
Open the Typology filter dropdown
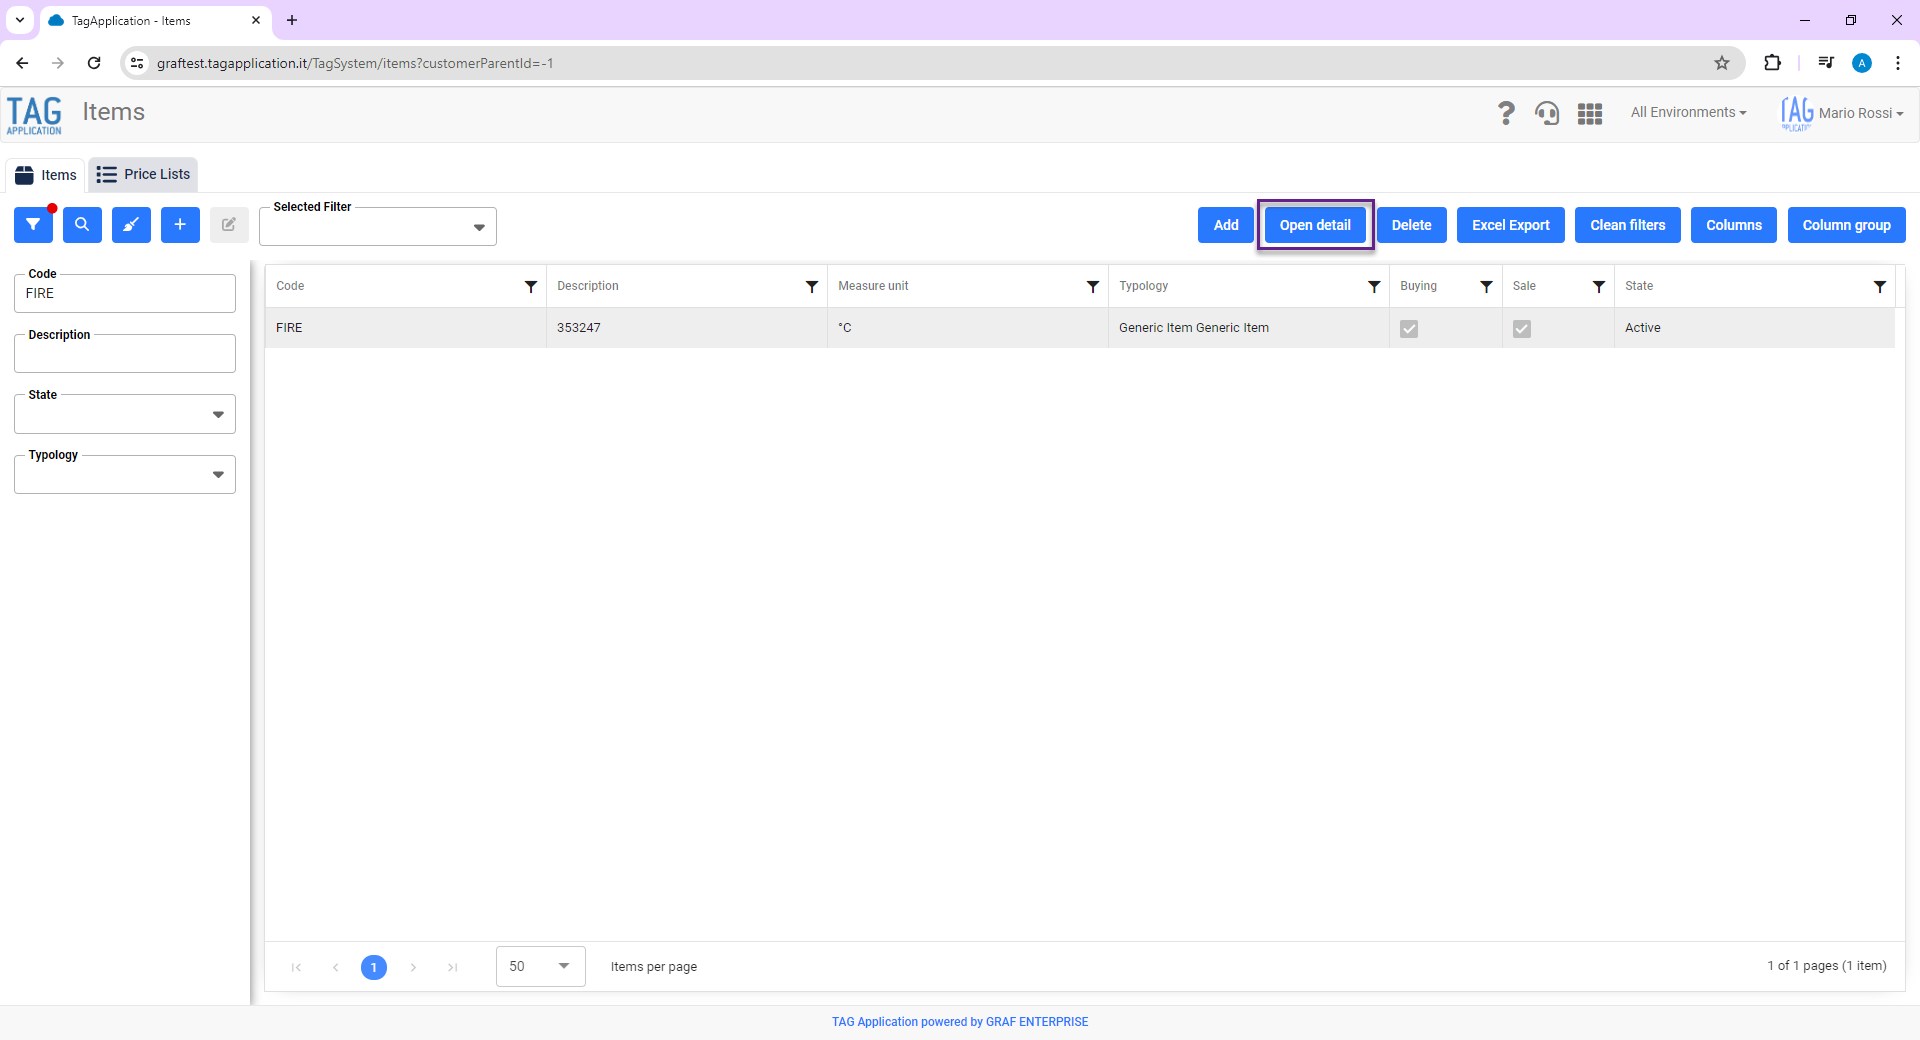coord(125,474)
